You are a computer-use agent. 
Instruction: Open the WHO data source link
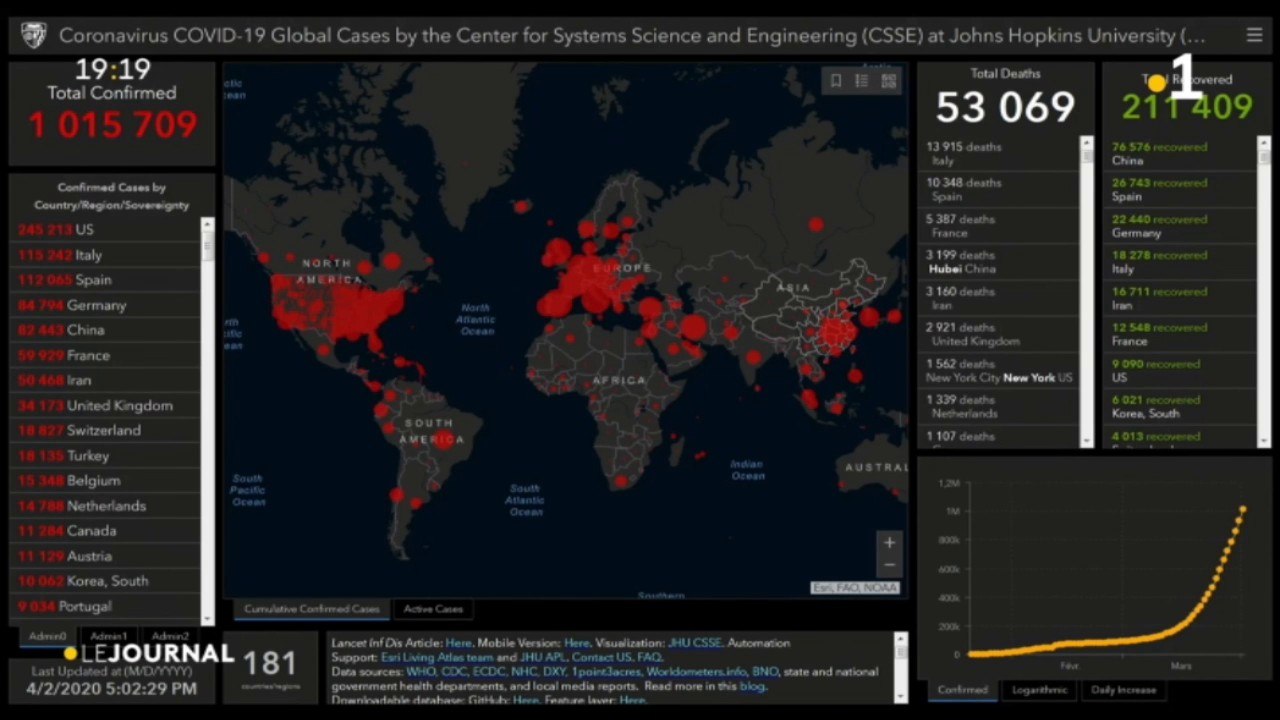(421, 672)
